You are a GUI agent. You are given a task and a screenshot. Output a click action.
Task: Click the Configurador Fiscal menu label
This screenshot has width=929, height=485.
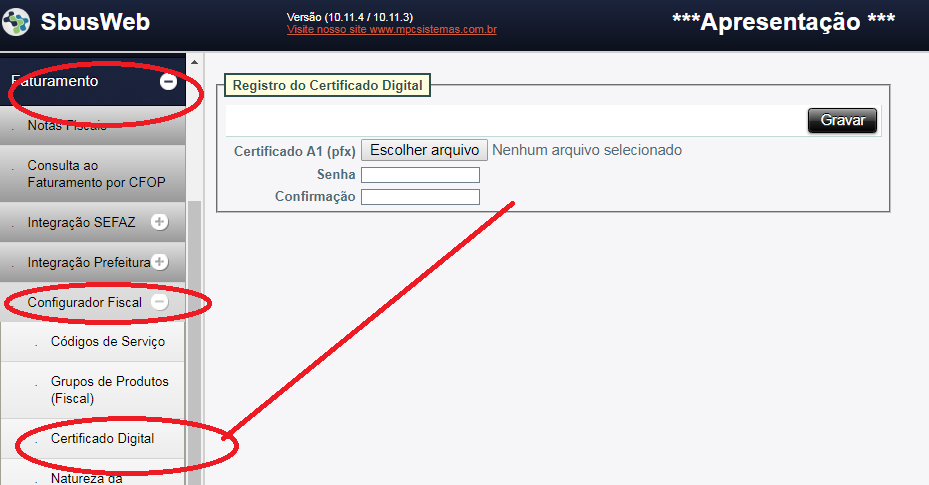(84, 302)
